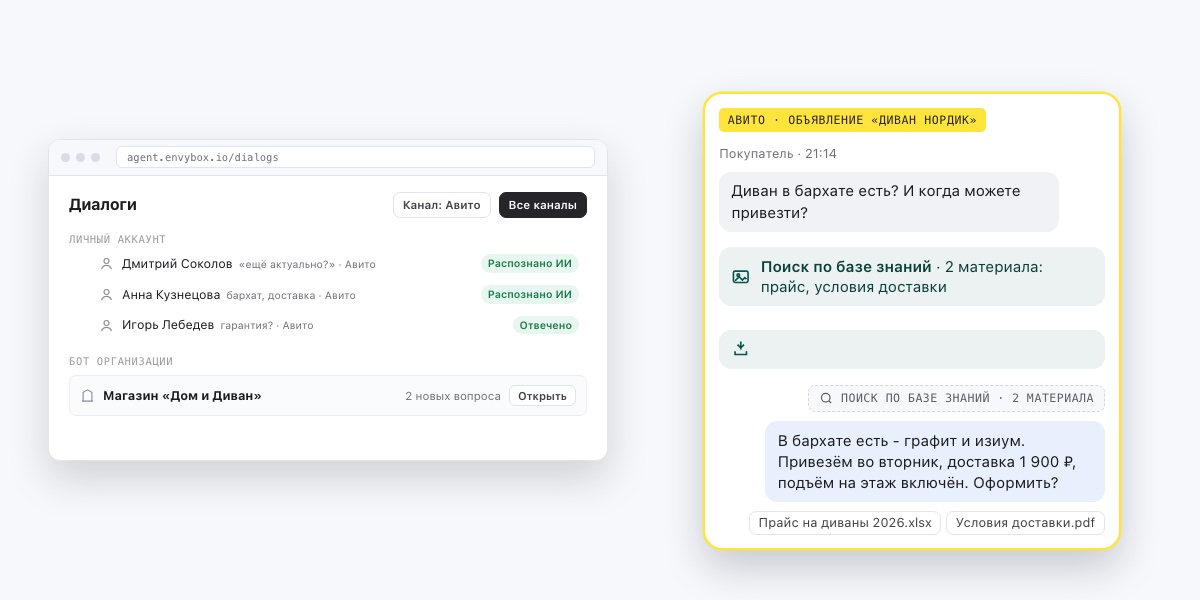1200x600 pixels.
Task: Click the Диалоги heading
Action: click(x=103, y=205)
